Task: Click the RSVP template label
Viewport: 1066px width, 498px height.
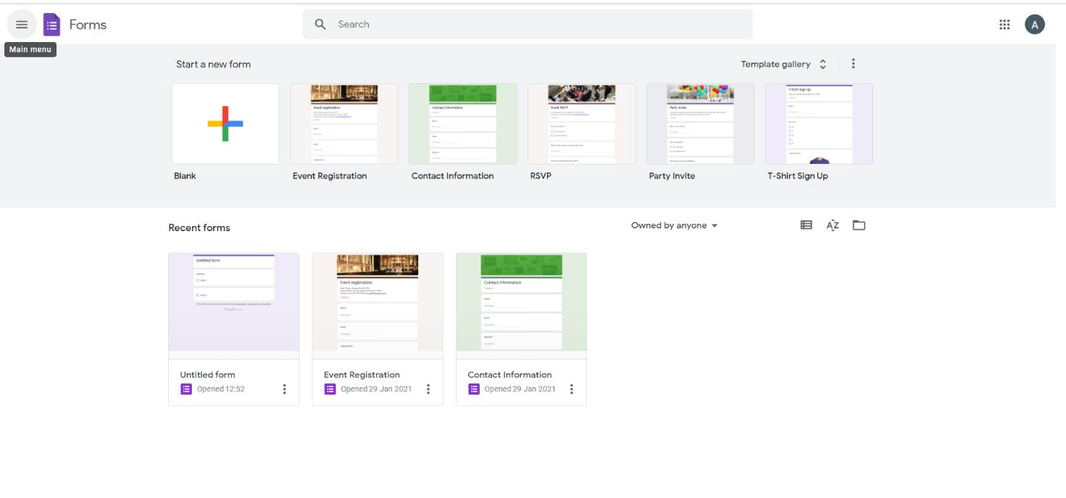Action: coord(541,176)
